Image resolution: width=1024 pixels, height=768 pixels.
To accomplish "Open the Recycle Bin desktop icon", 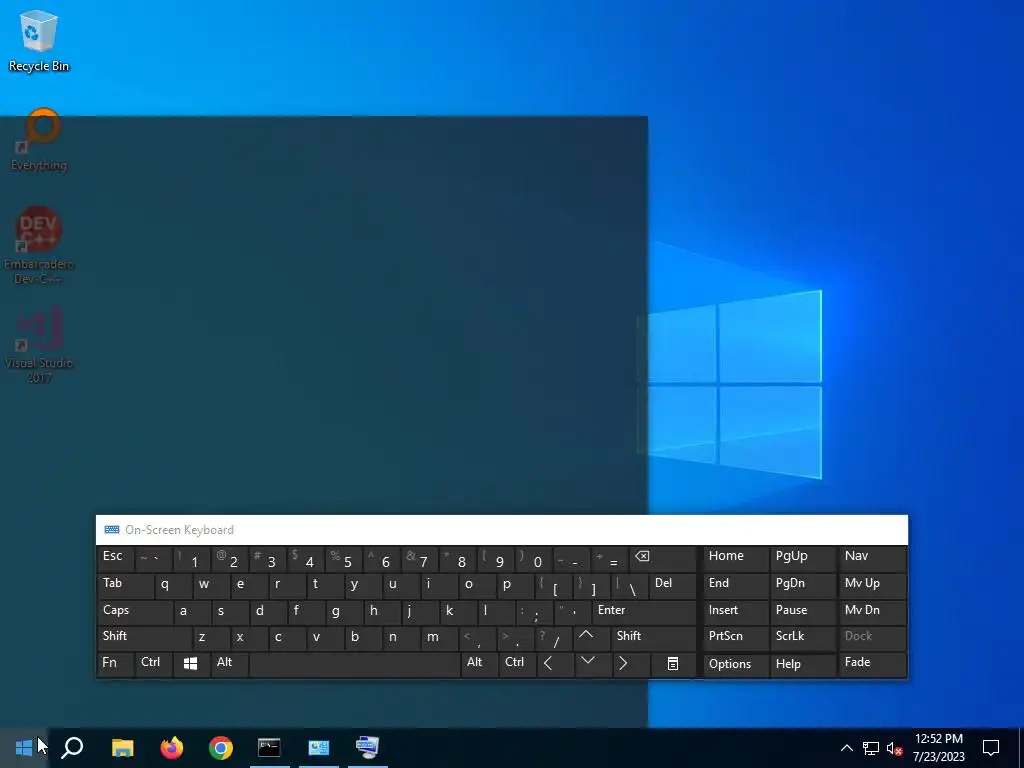I will coord(39,40).
